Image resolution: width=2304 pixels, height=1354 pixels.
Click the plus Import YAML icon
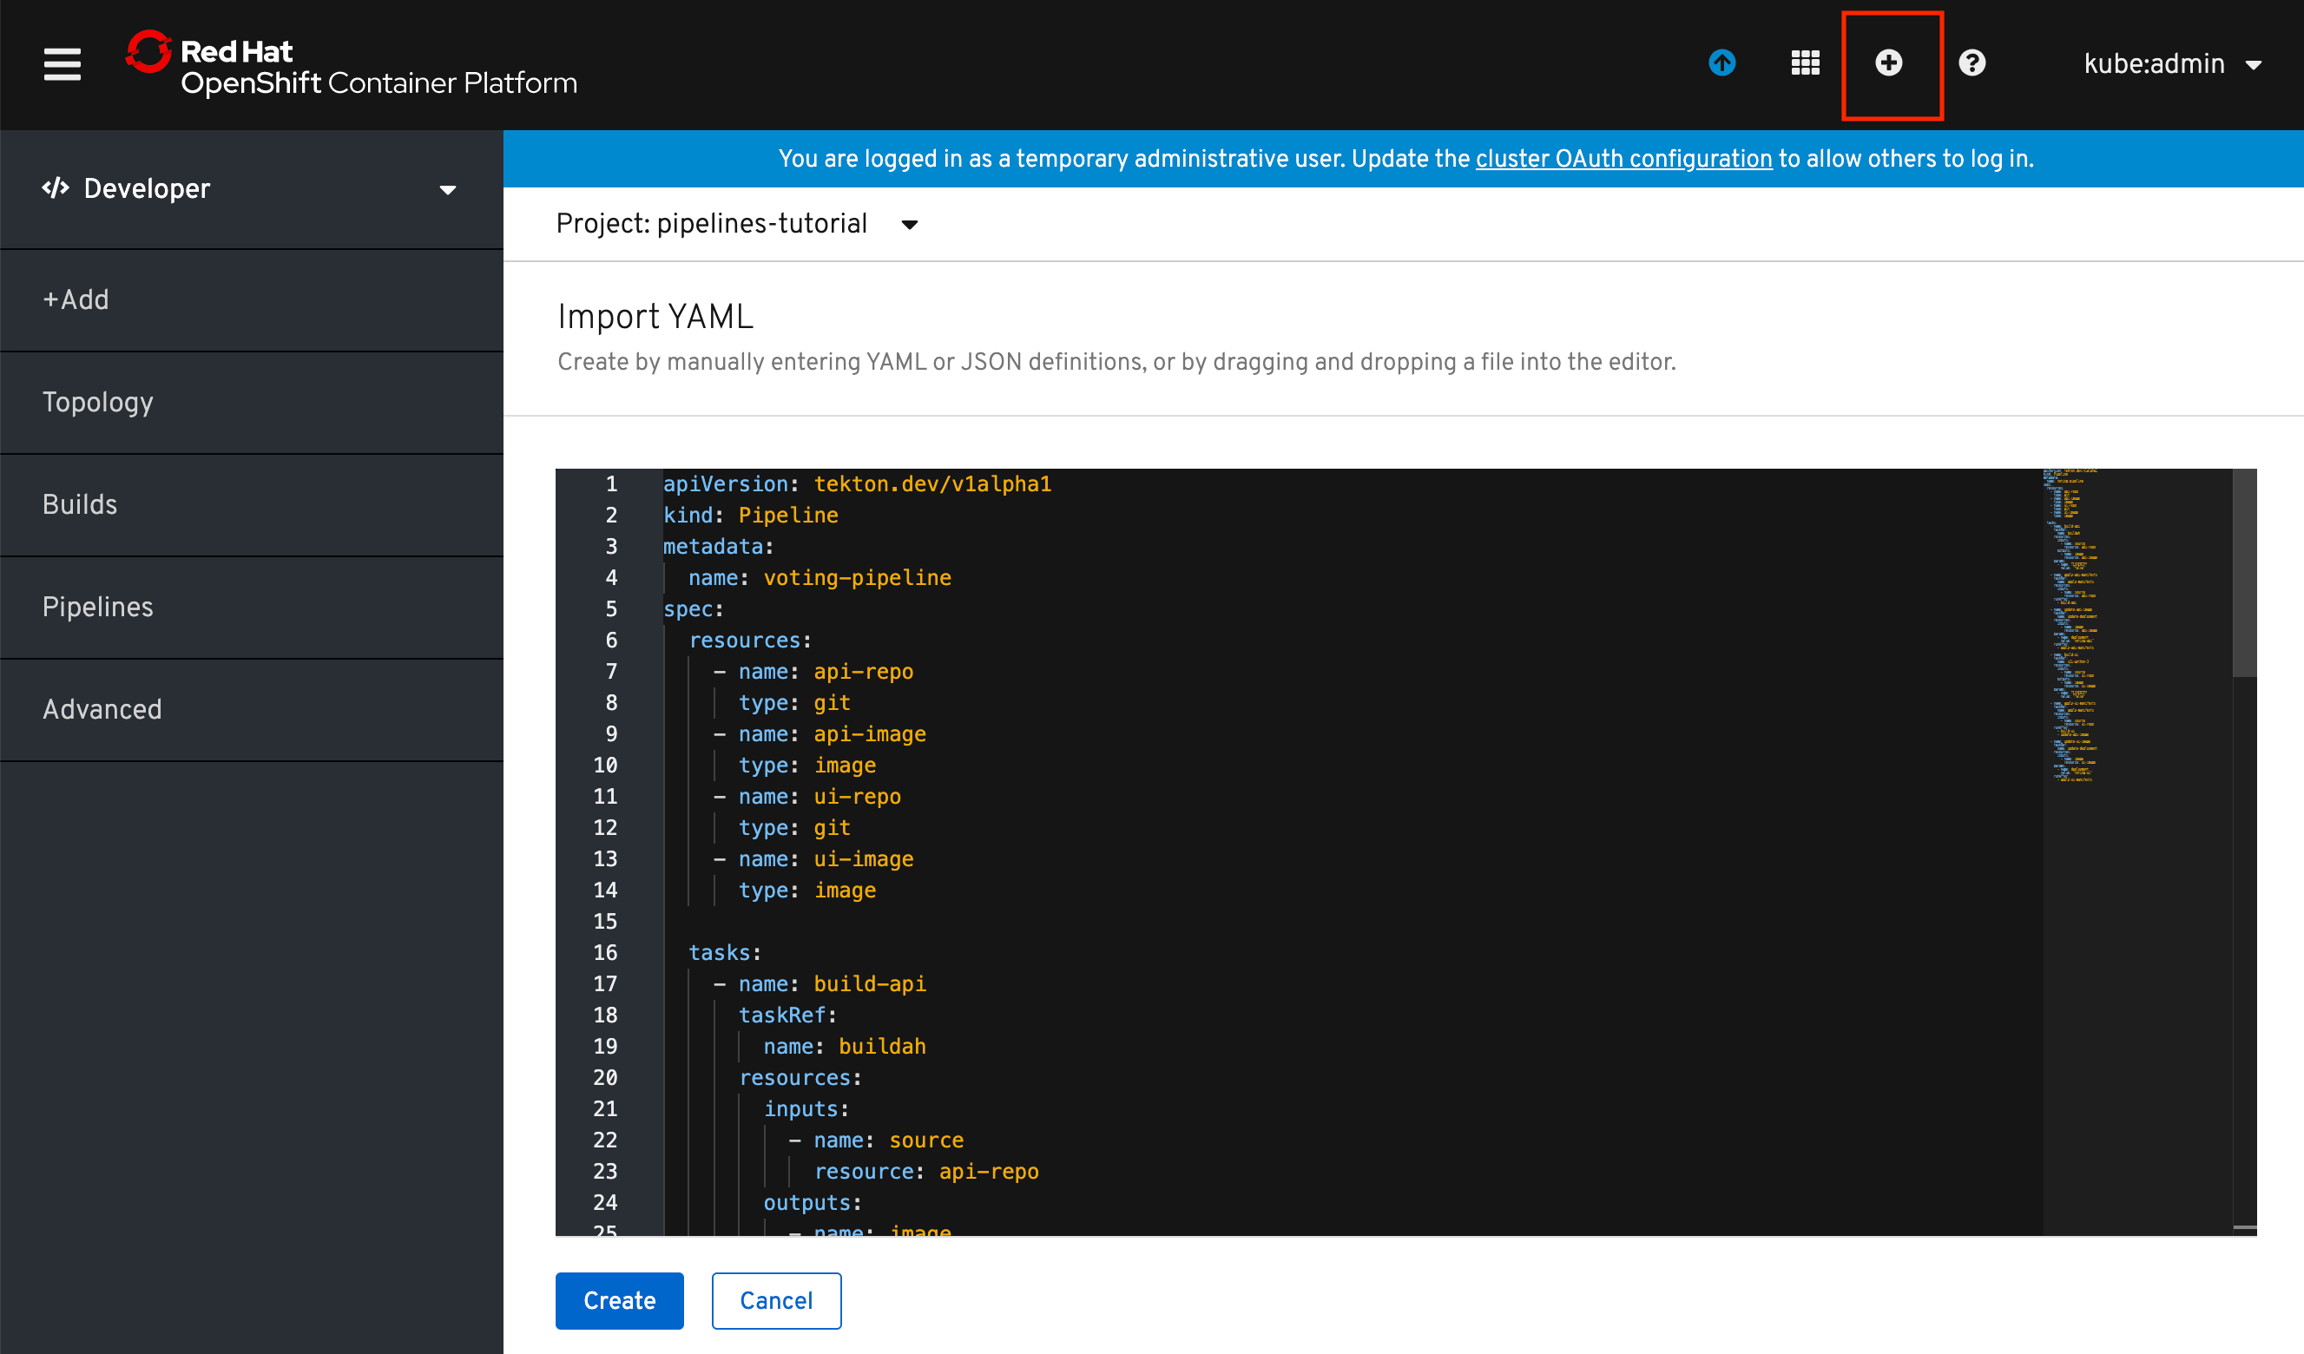pos(1888,63)
